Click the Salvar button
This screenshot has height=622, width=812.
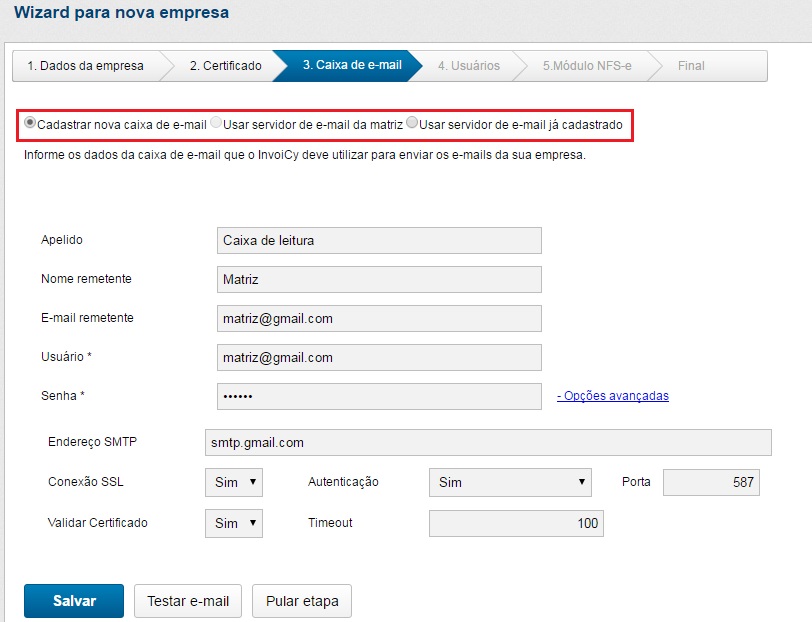point(74,601)
